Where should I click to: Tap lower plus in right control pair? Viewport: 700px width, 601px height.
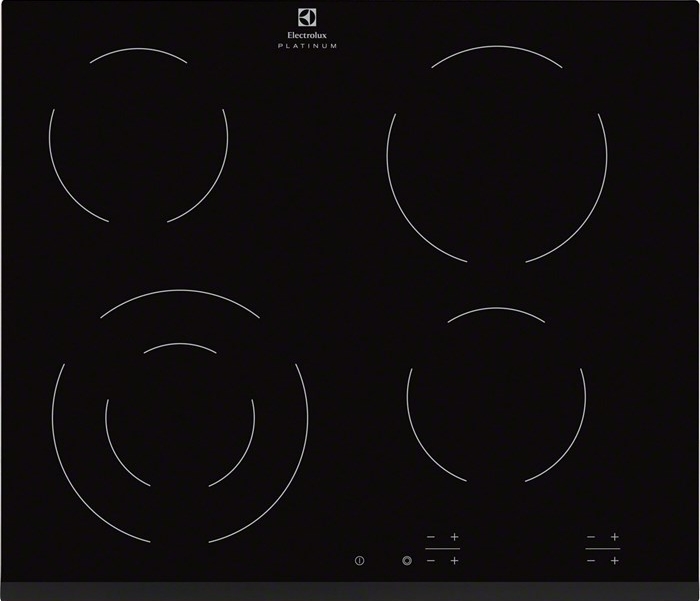coord(615,560)
